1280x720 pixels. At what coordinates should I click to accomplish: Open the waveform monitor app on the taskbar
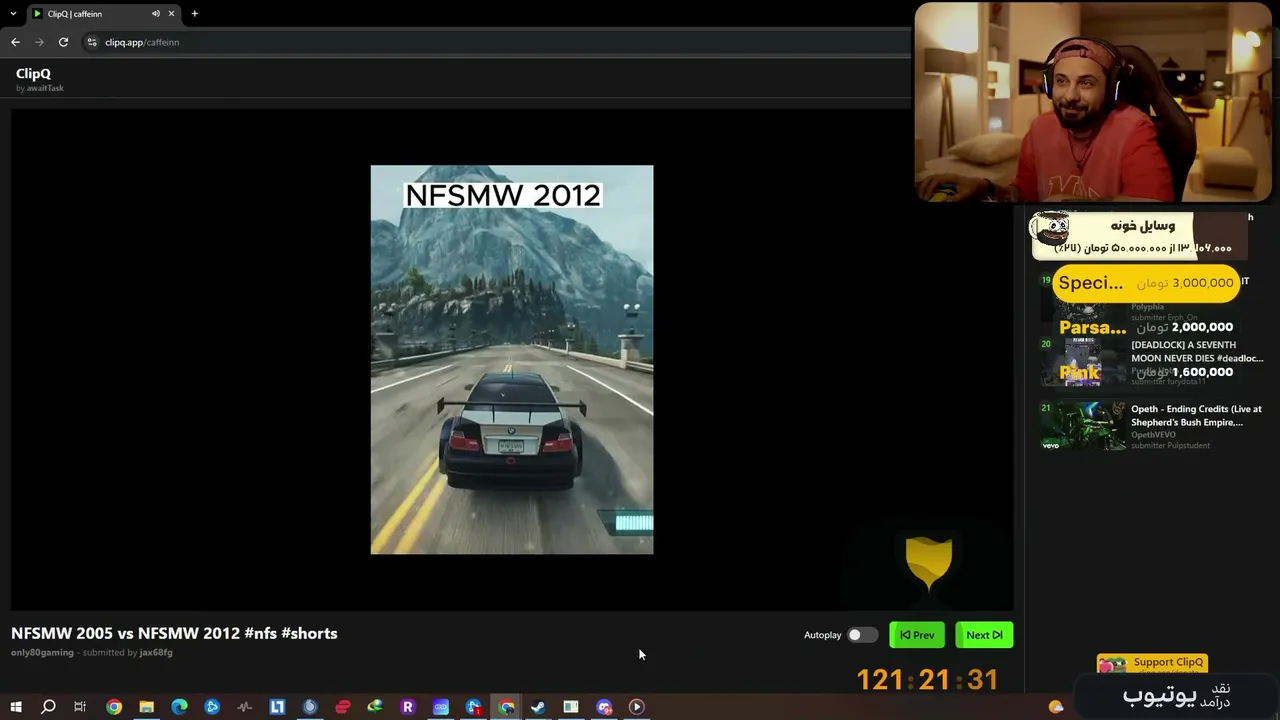pyautogui.click(x=244, y=707)
